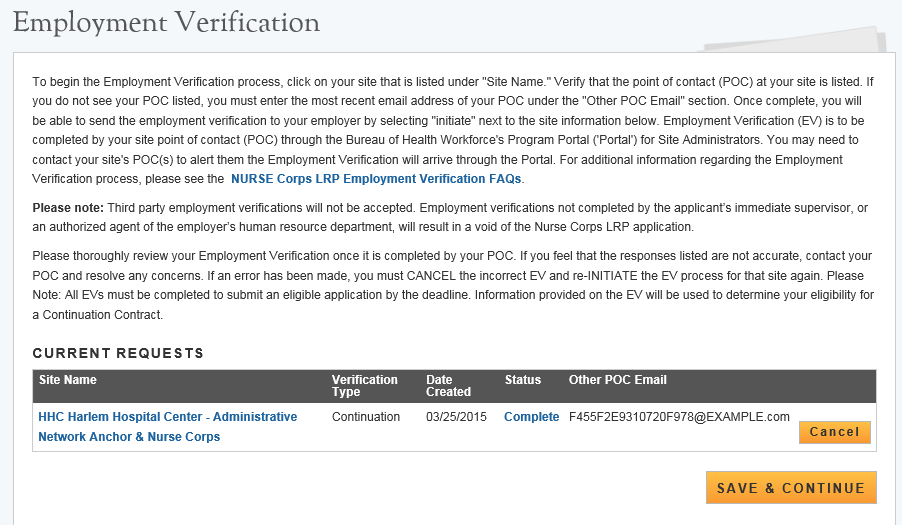
Task: Click the Complete status link
Action: click(531, 417)
